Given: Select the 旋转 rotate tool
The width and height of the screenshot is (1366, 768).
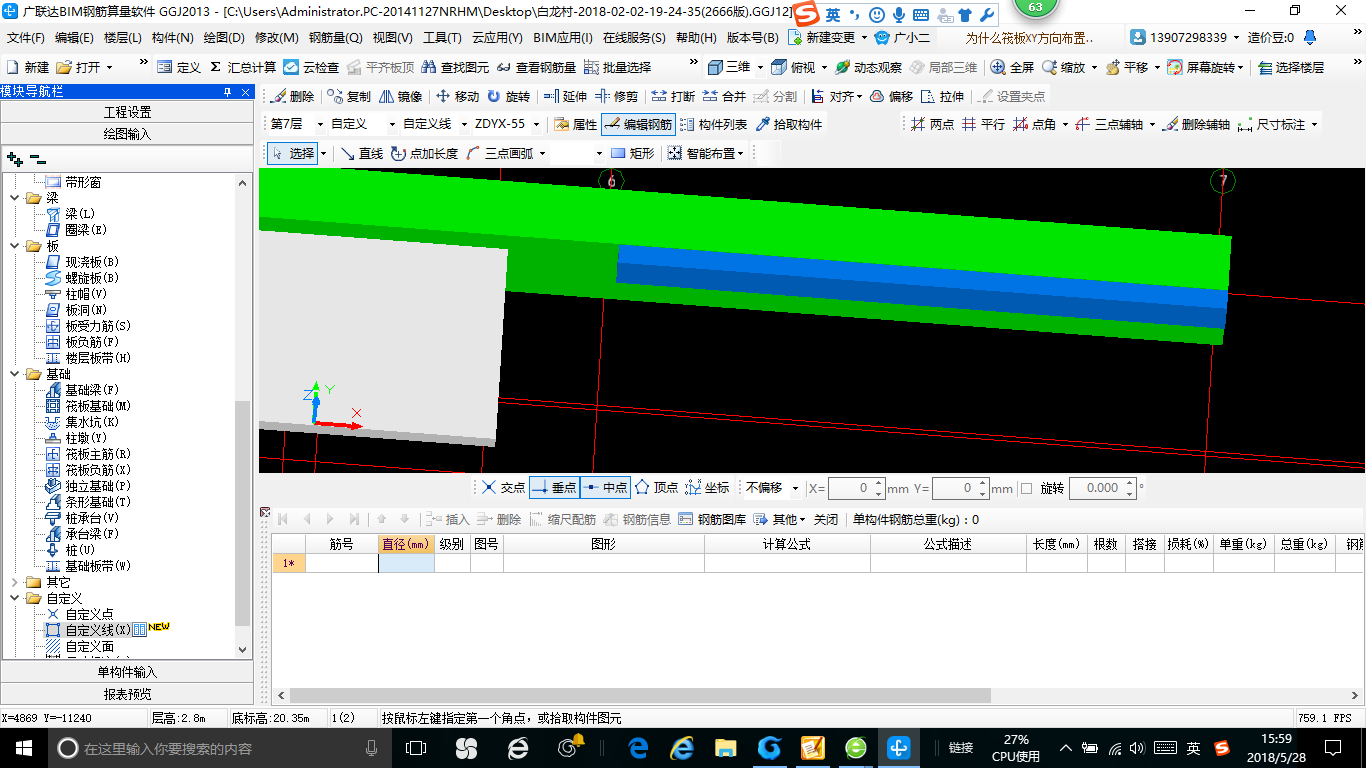Looking at the screenshot, I should coord(508,97).
